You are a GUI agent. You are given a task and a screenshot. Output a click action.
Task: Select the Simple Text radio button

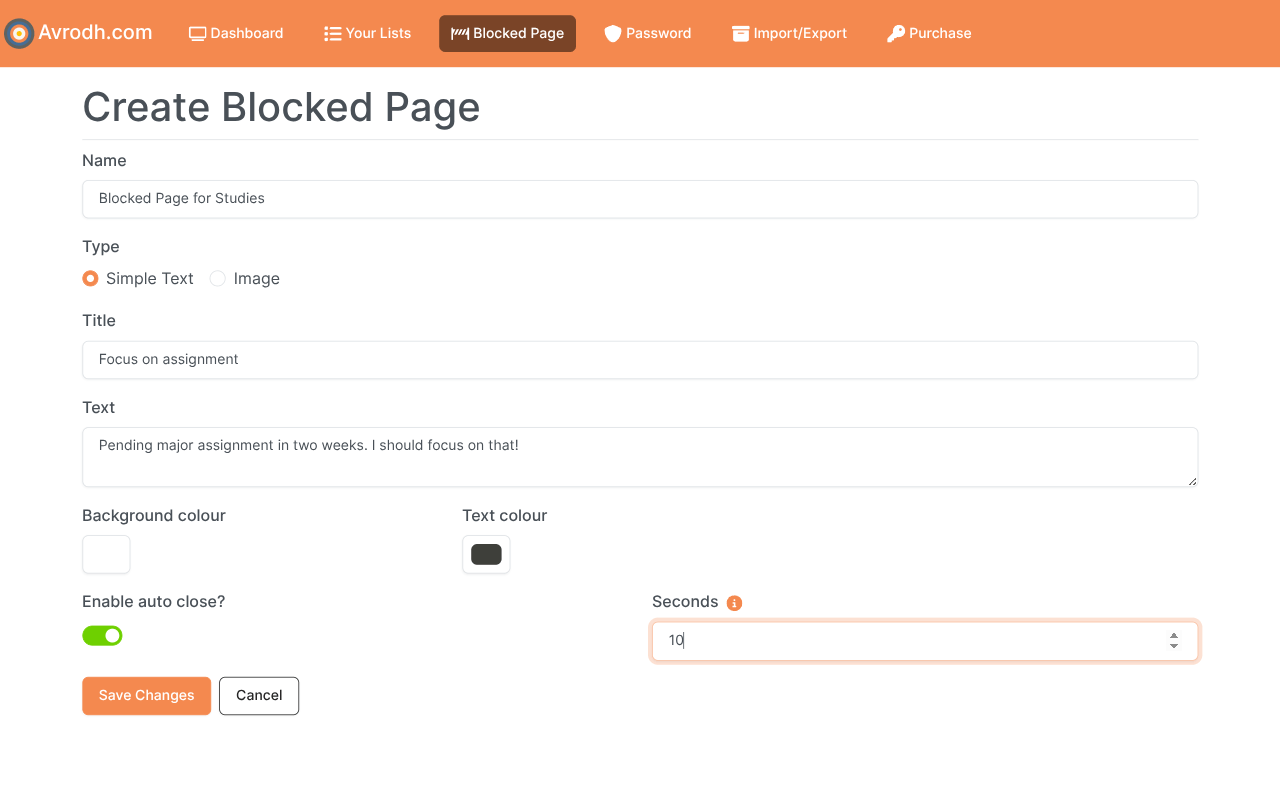coord(90,278)
